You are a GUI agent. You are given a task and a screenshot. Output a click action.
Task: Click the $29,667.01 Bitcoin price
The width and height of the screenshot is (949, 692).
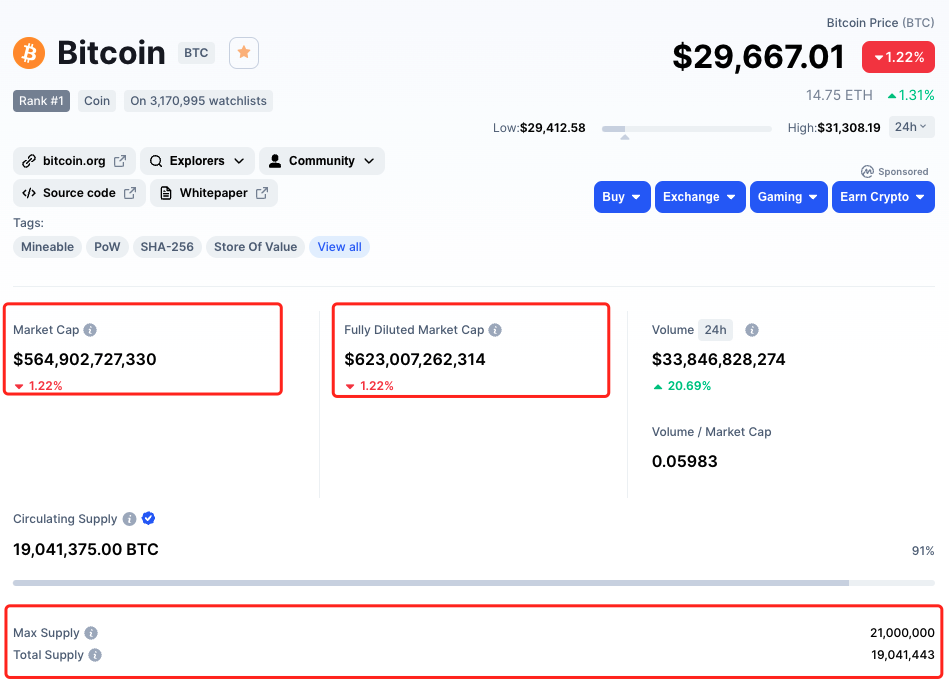[758, 57]
